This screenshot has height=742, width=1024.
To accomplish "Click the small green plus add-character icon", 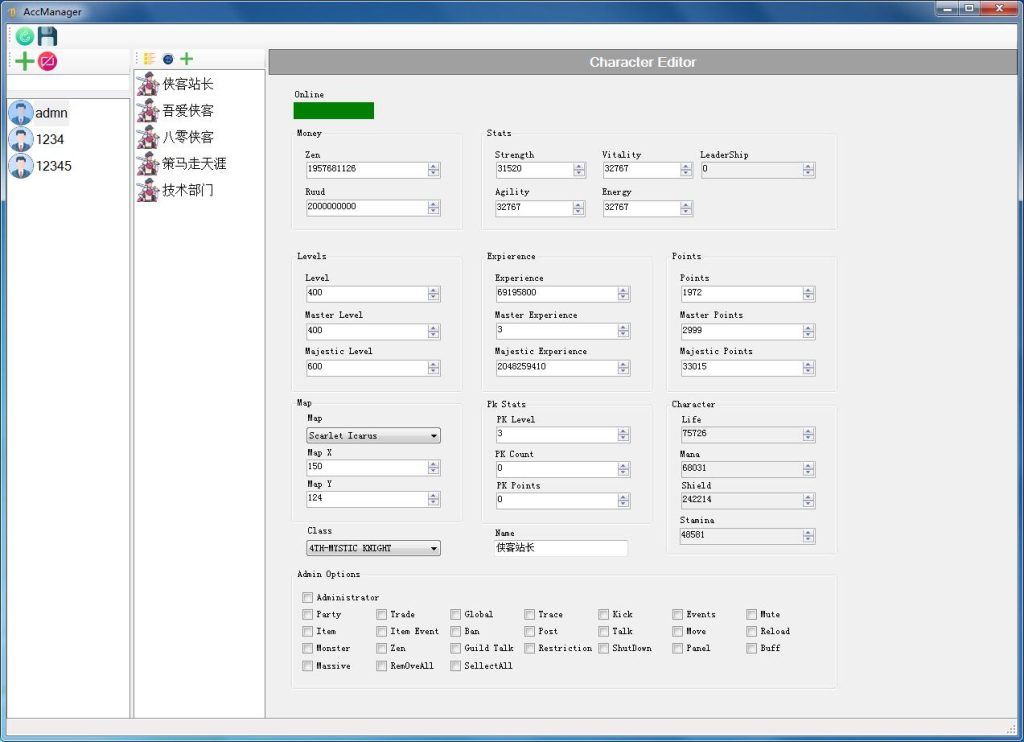I will 186,59.
